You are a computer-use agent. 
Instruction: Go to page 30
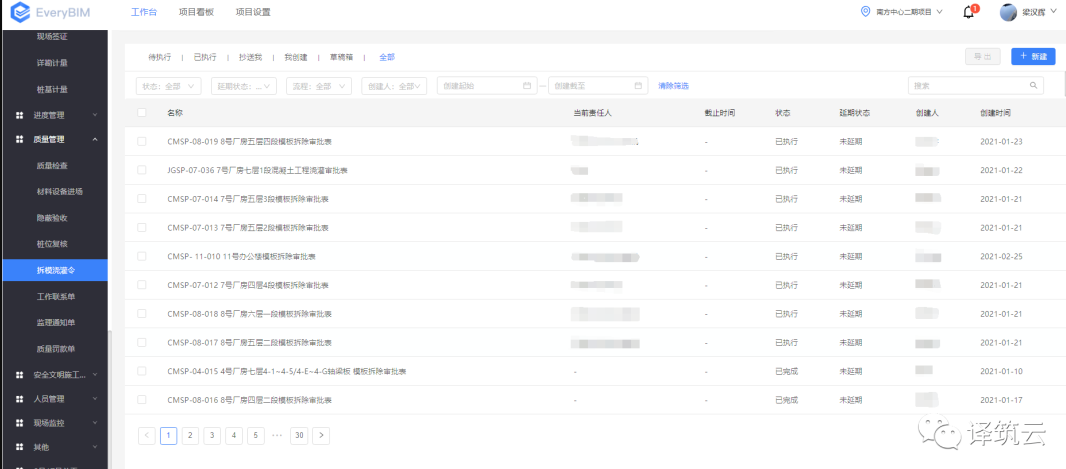(298, 436)
